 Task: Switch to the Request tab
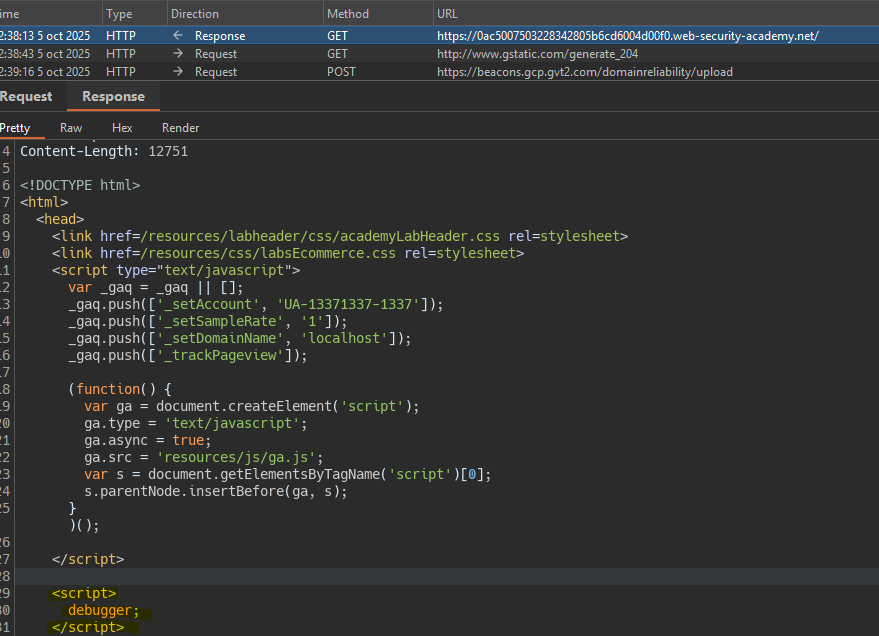pos(26,97)
